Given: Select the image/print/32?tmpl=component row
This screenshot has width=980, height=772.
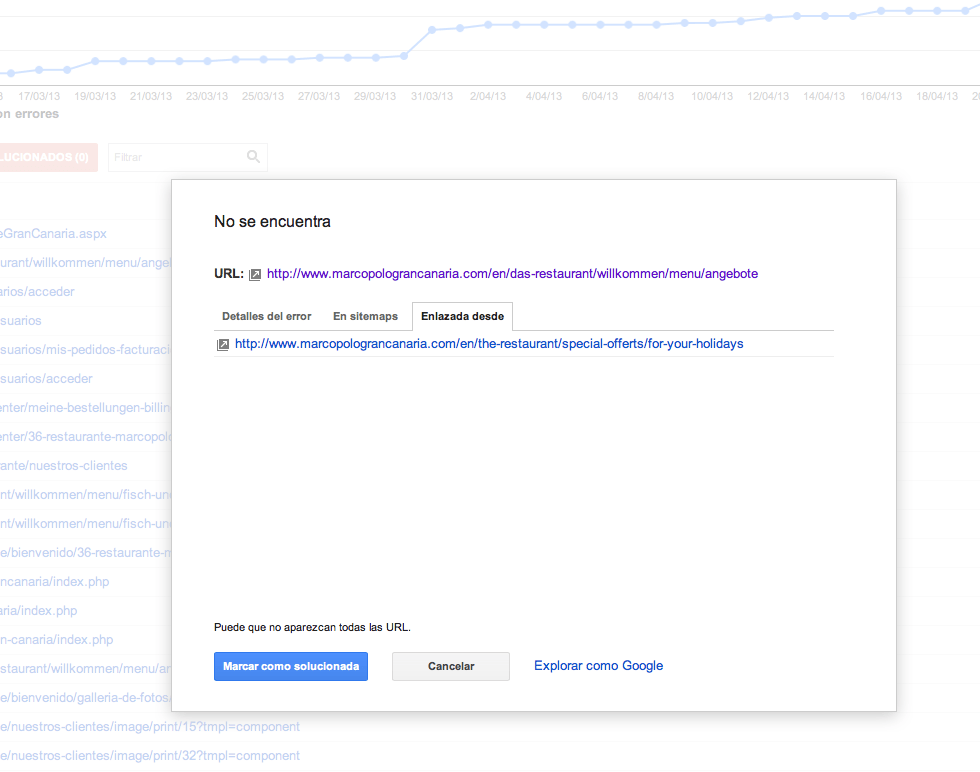Looking at the screenshot, I should (150, 756).
